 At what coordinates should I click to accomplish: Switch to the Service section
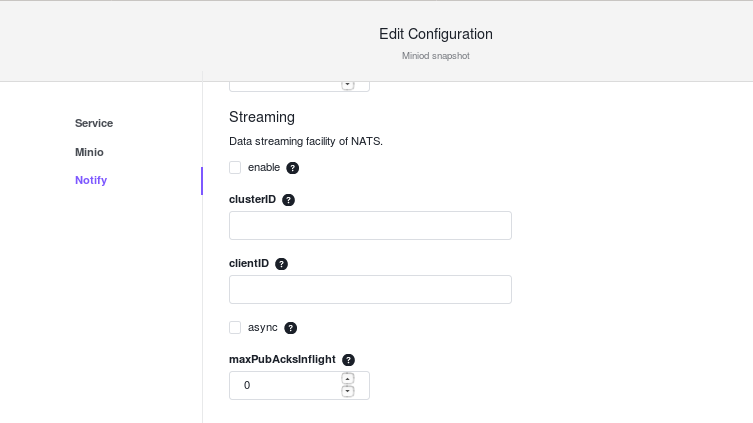click(94, 123)
